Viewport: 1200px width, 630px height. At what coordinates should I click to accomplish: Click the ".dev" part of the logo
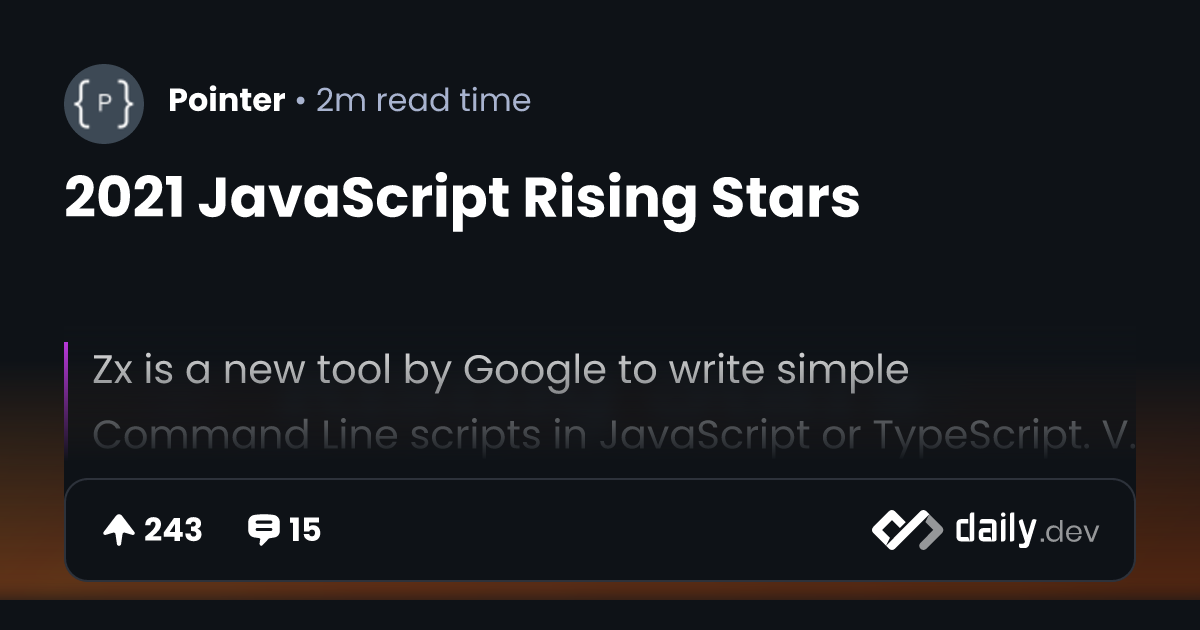(x=1070, y=533)
